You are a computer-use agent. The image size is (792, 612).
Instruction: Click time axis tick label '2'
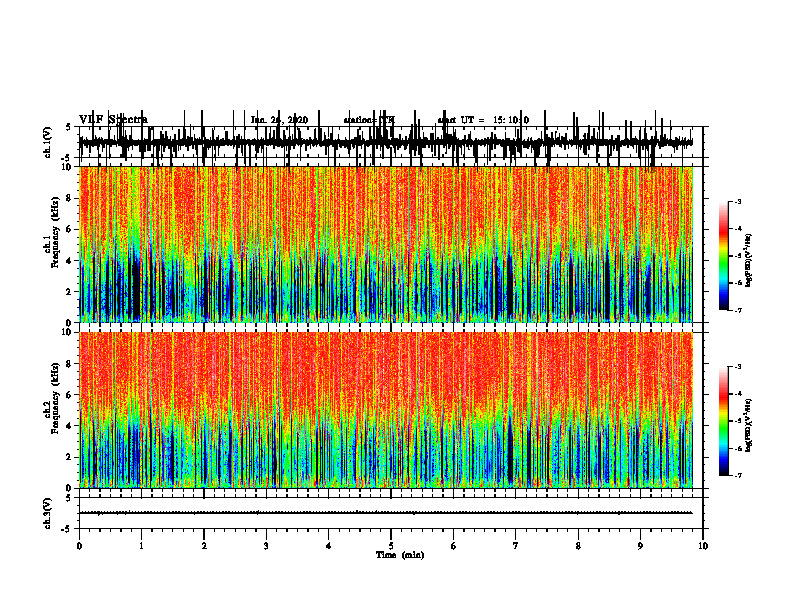[204, 546]
